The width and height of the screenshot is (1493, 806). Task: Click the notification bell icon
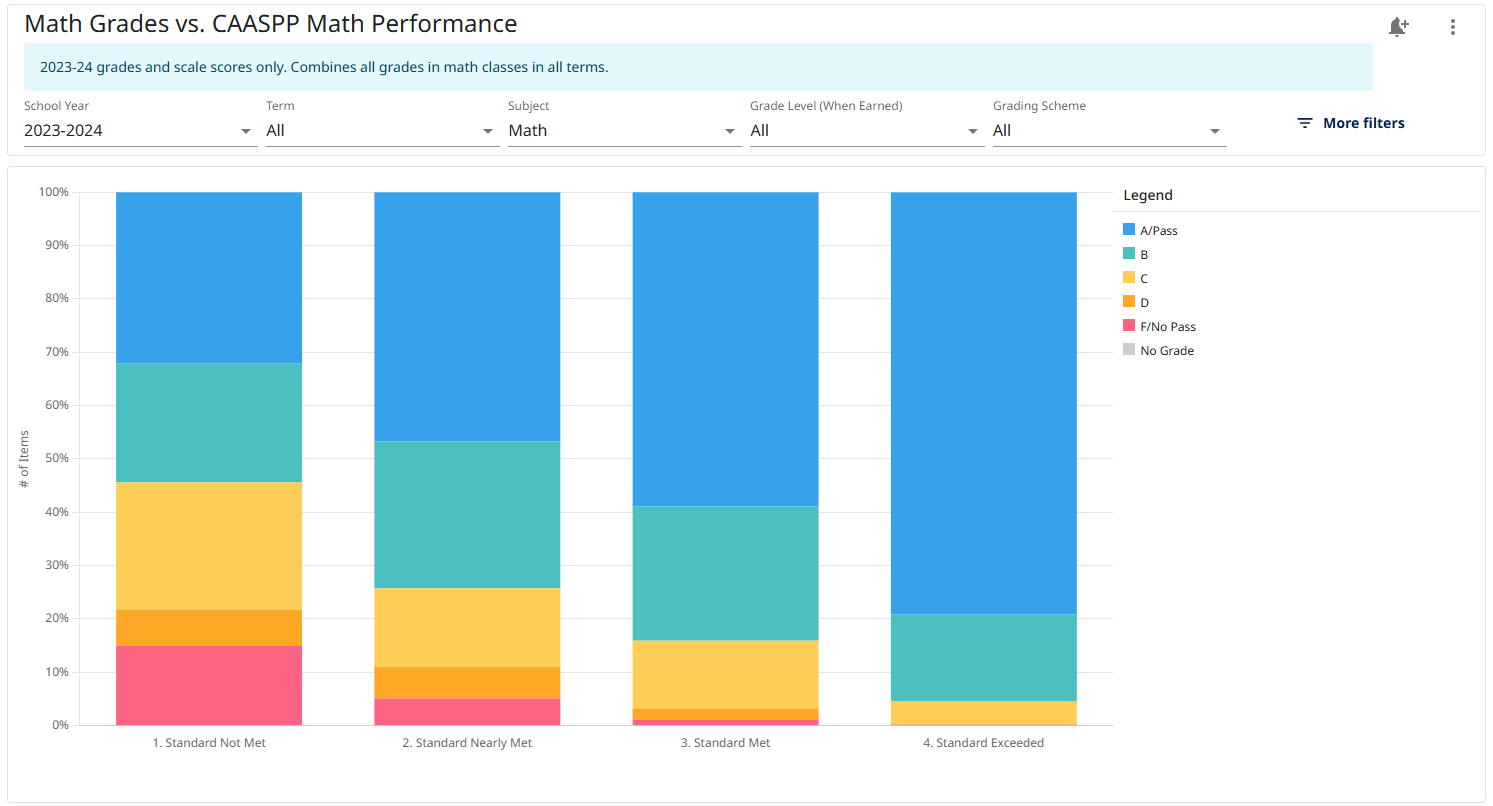1398,27
